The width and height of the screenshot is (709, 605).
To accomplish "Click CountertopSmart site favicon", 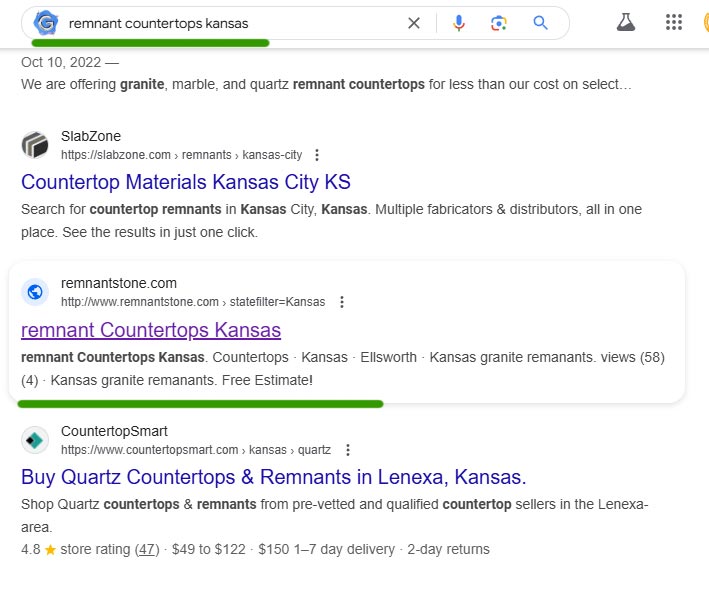I will click(x=35, y=440).
